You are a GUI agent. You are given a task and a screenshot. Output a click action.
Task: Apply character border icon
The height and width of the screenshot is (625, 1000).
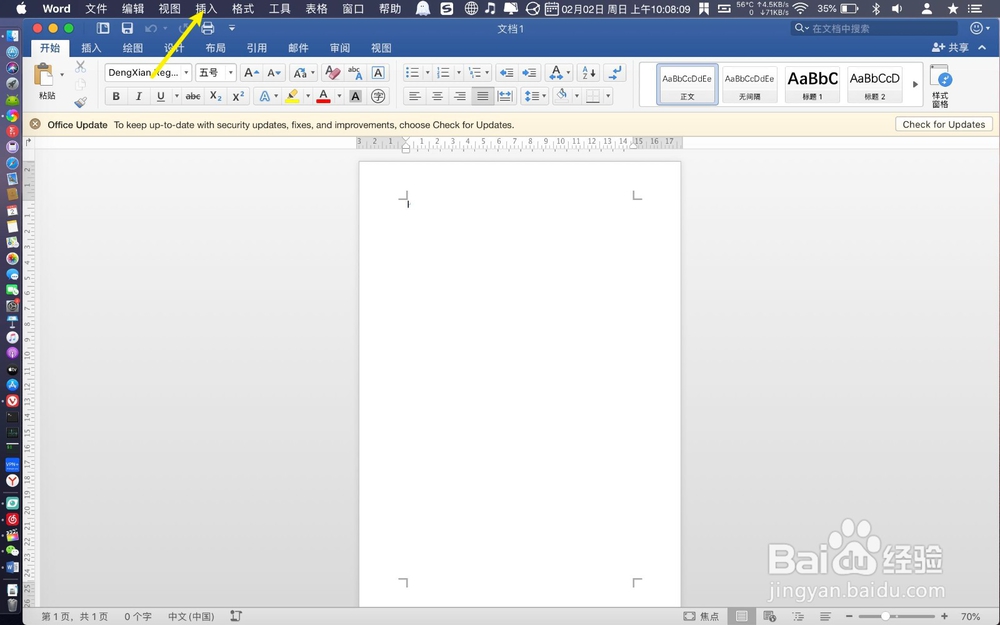click(x=378, y=73)
